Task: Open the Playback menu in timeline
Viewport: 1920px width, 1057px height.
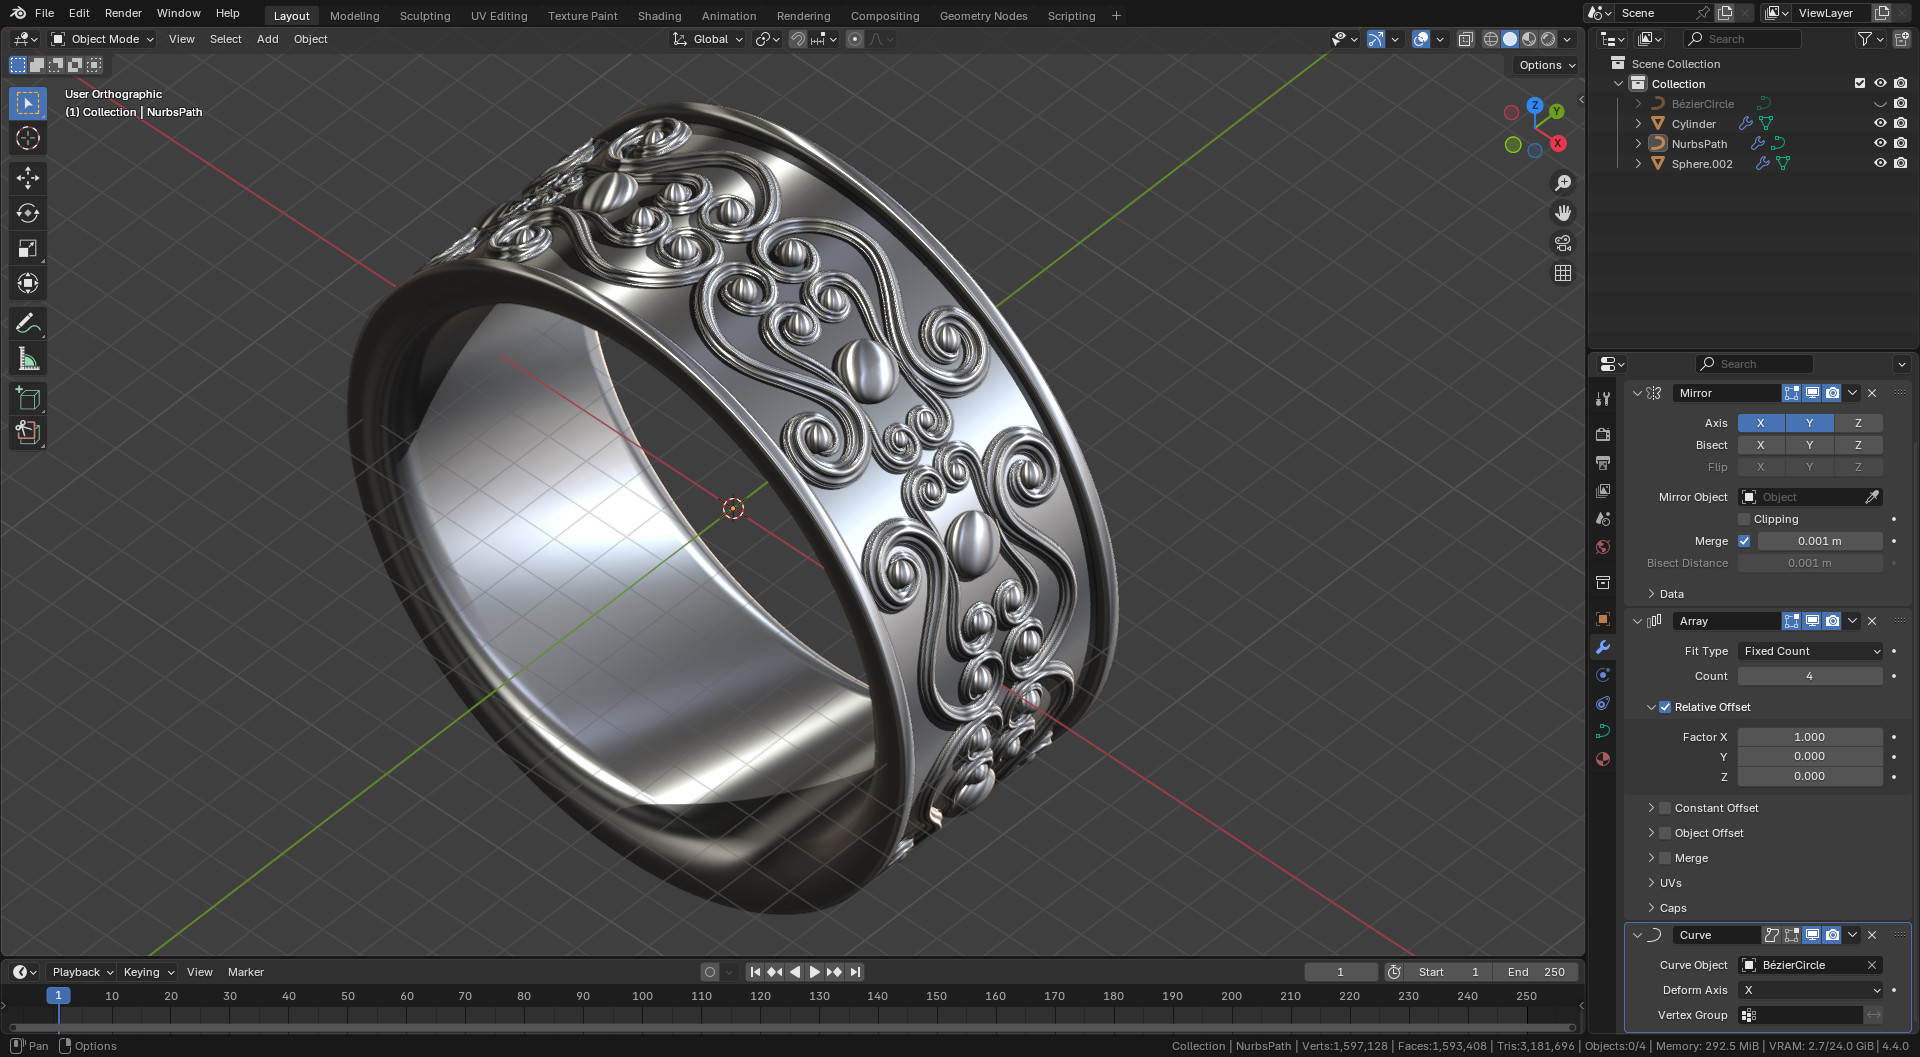Action: coord(82,972)
